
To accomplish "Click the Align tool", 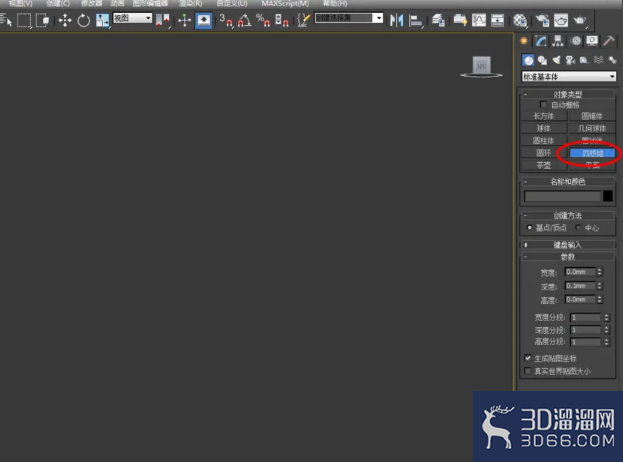I will (x=415, y=20).
